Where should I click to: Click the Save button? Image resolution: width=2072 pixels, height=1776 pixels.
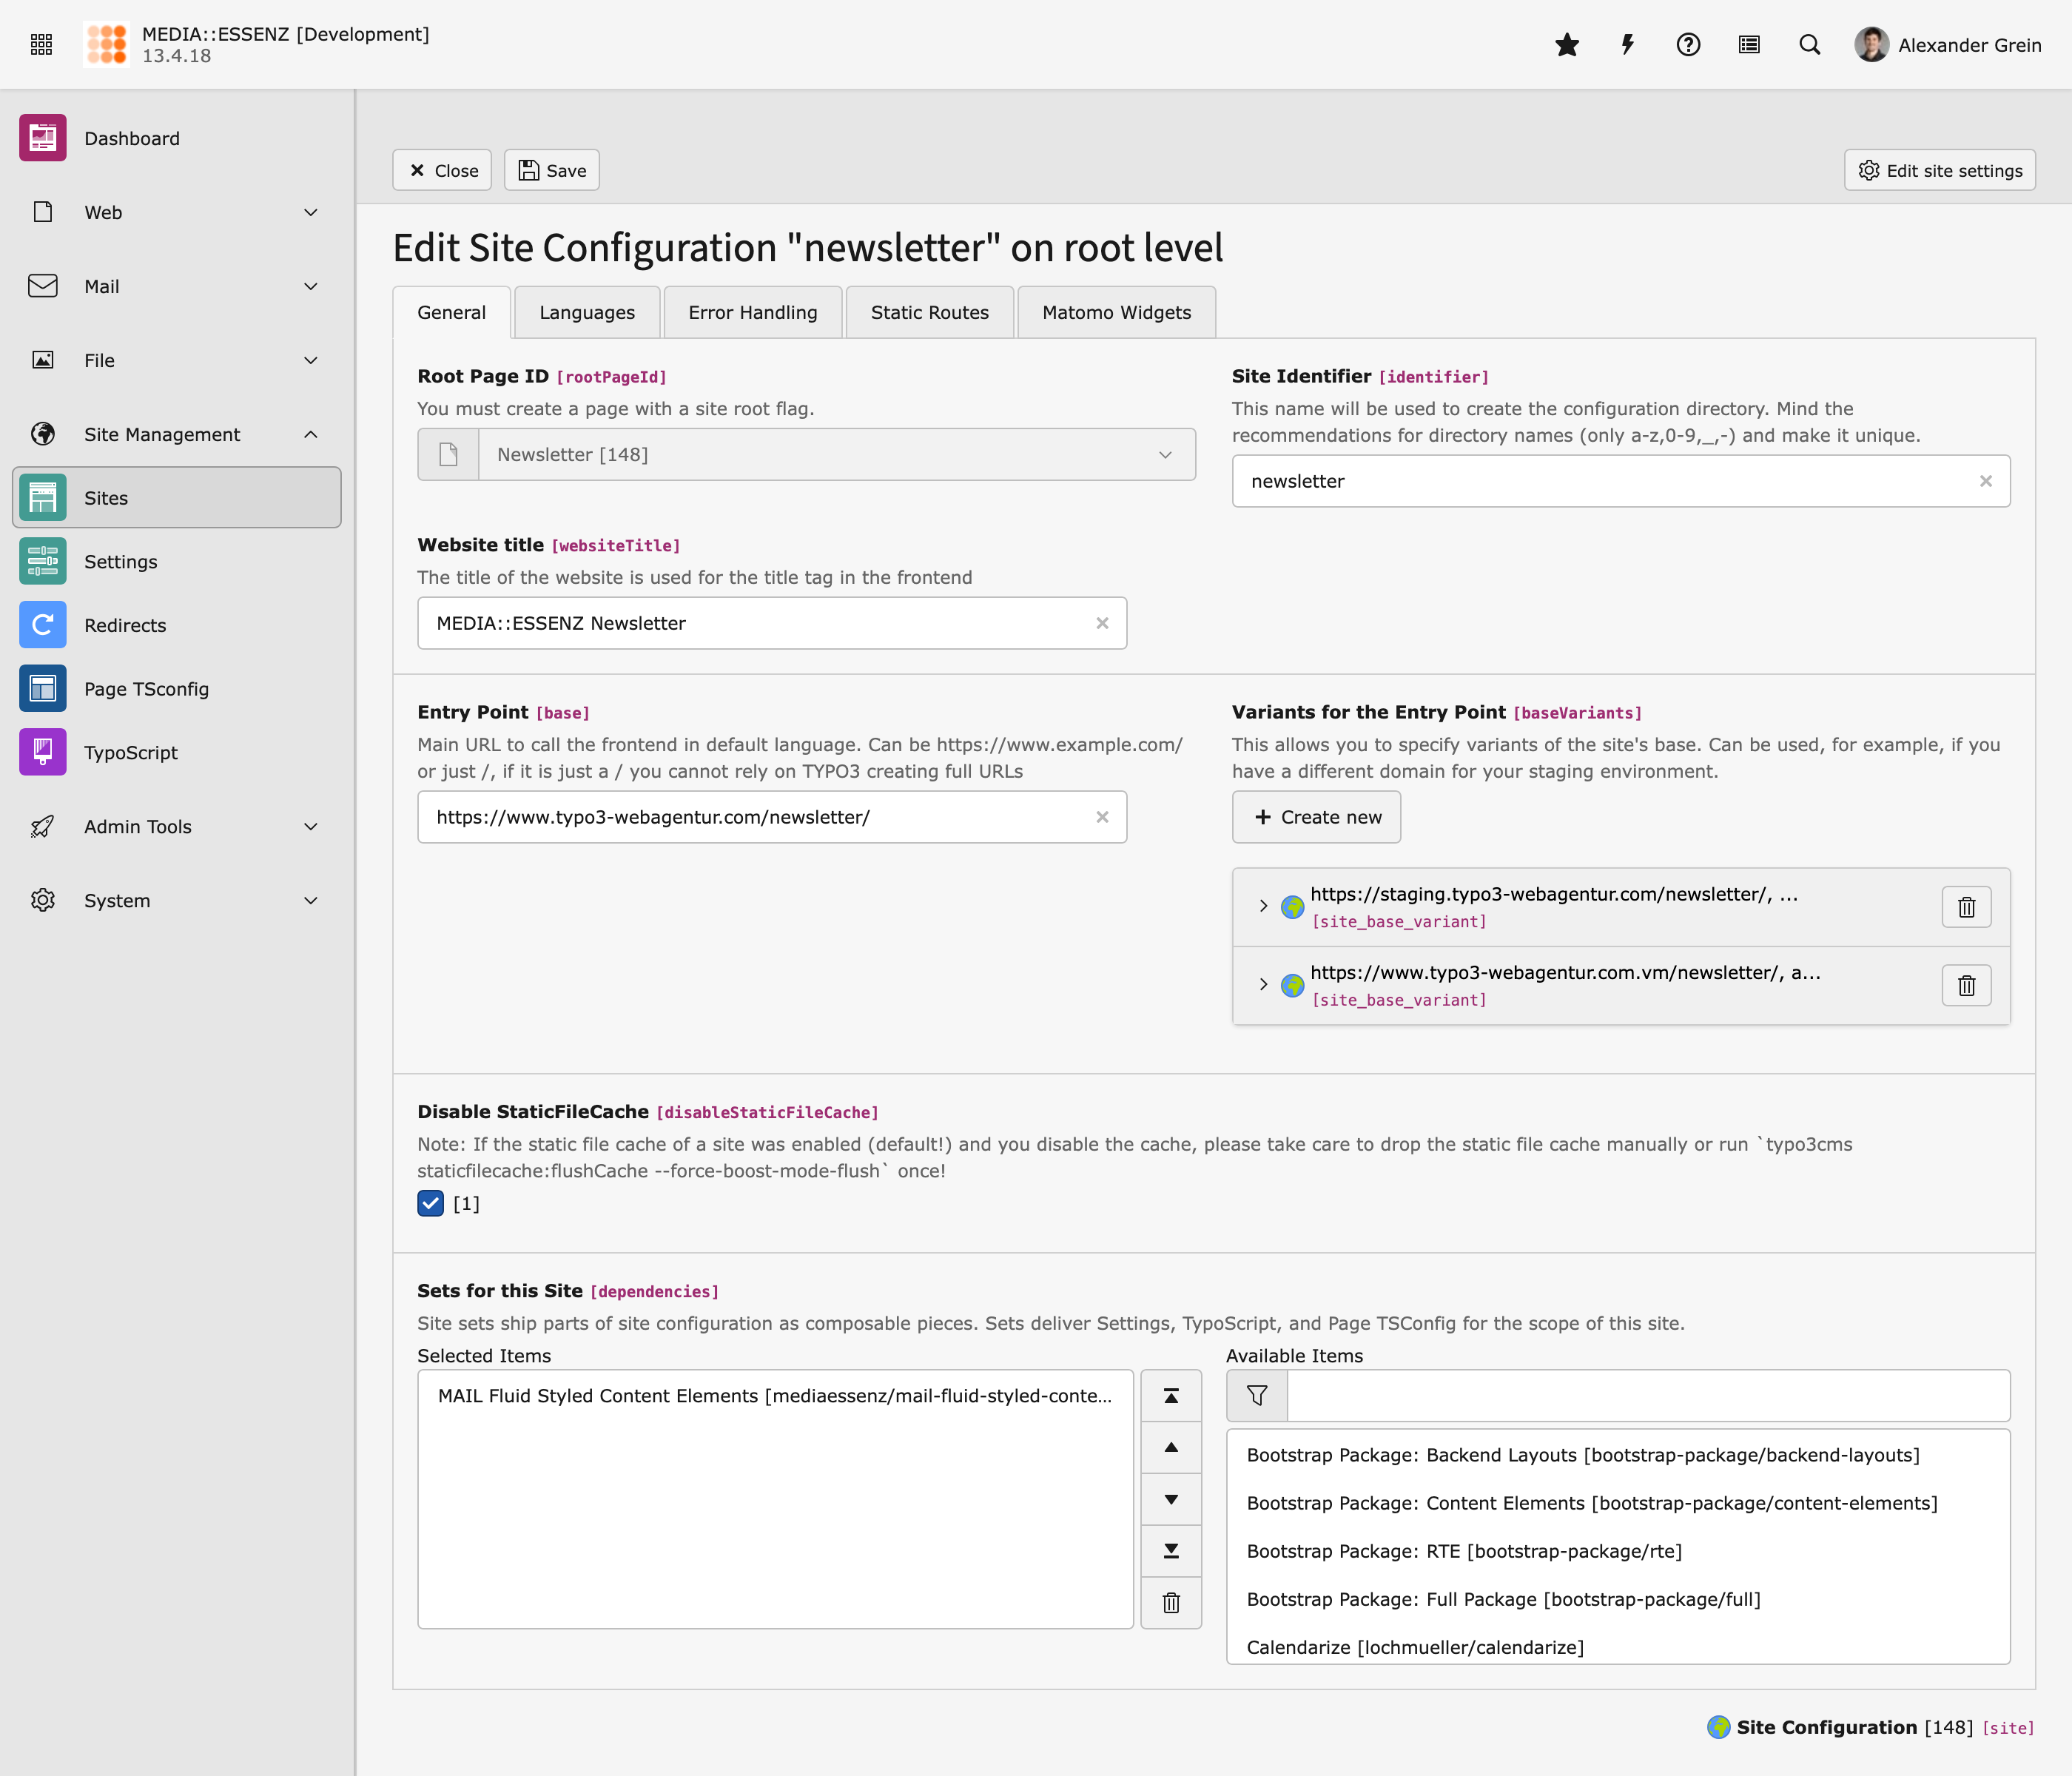pyautogui.click(x=552, y=171)
